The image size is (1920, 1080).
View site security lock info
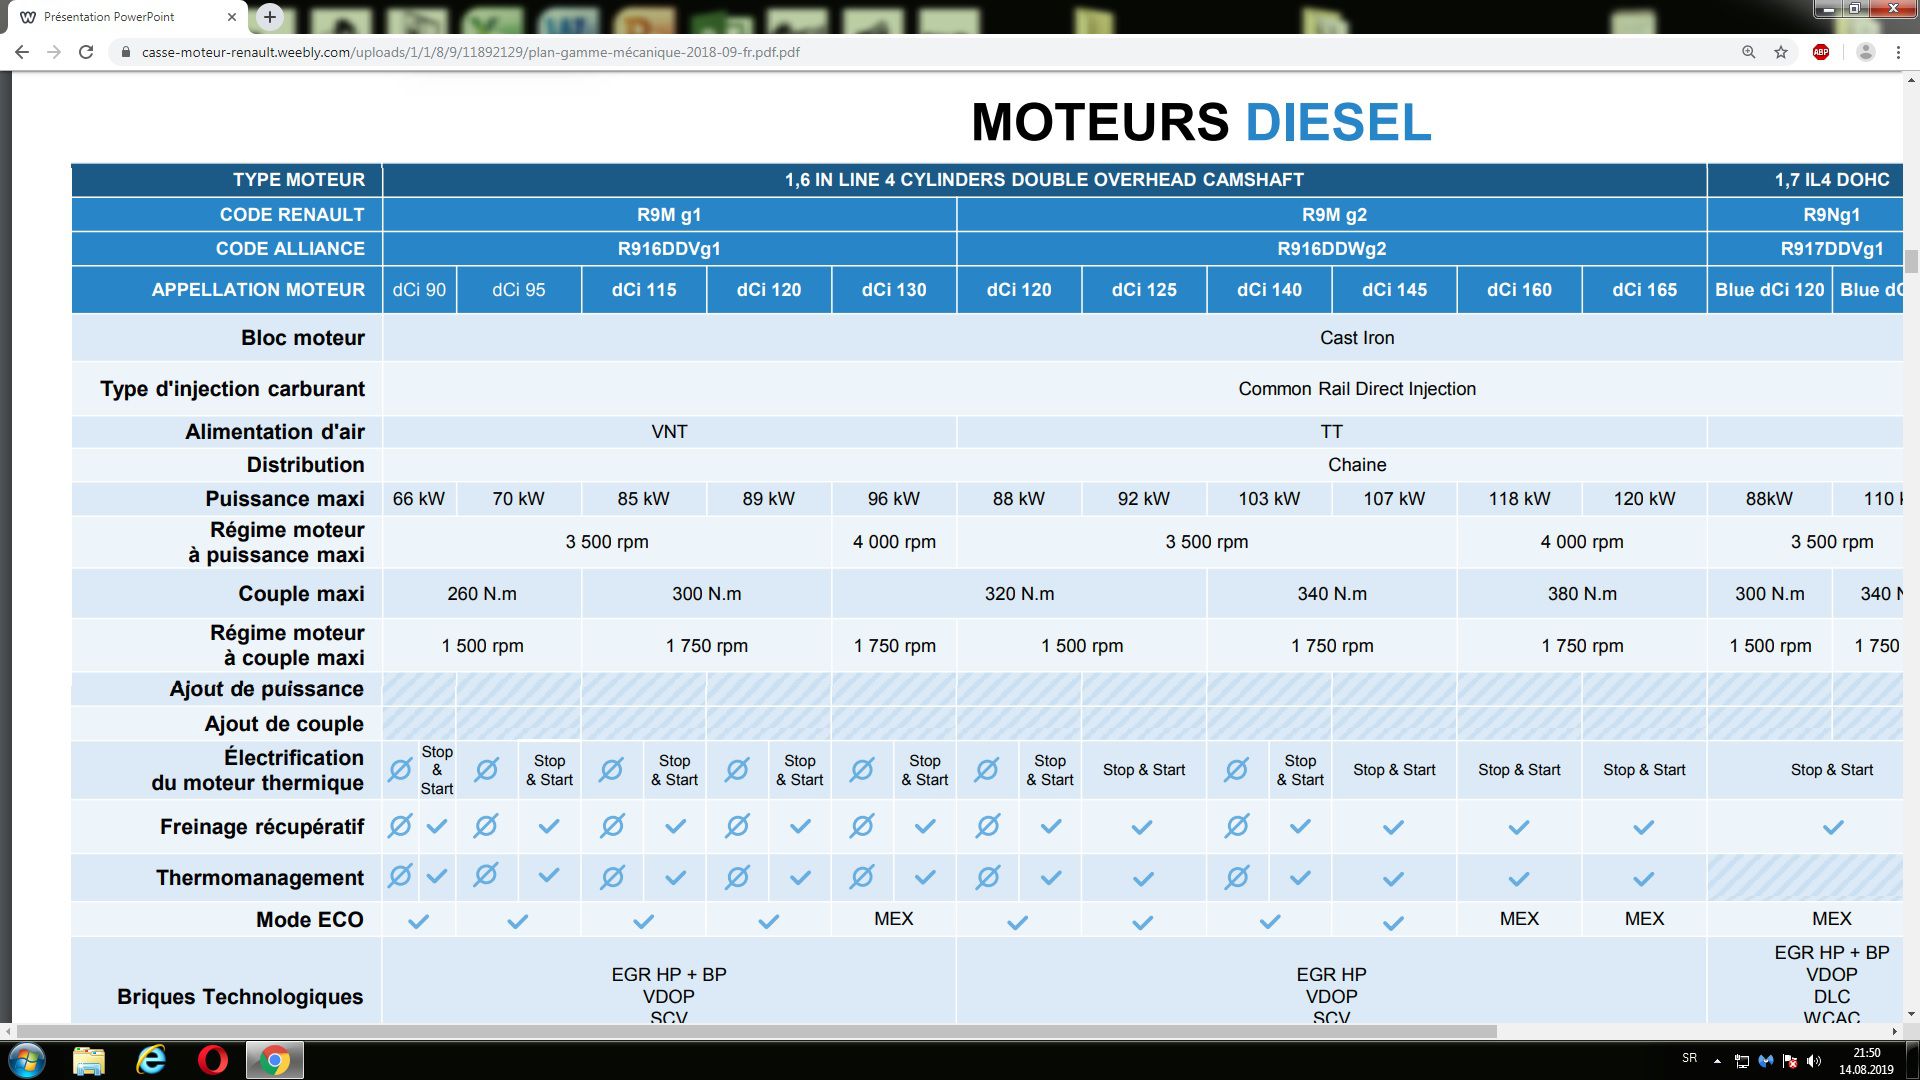[x=125, y=52]
